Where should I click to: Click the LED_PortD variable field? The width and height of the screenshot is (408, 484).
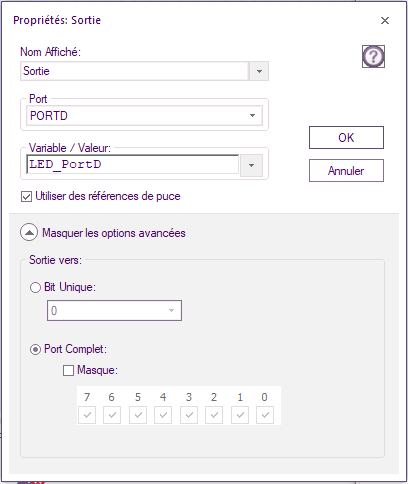coord(133,164)
